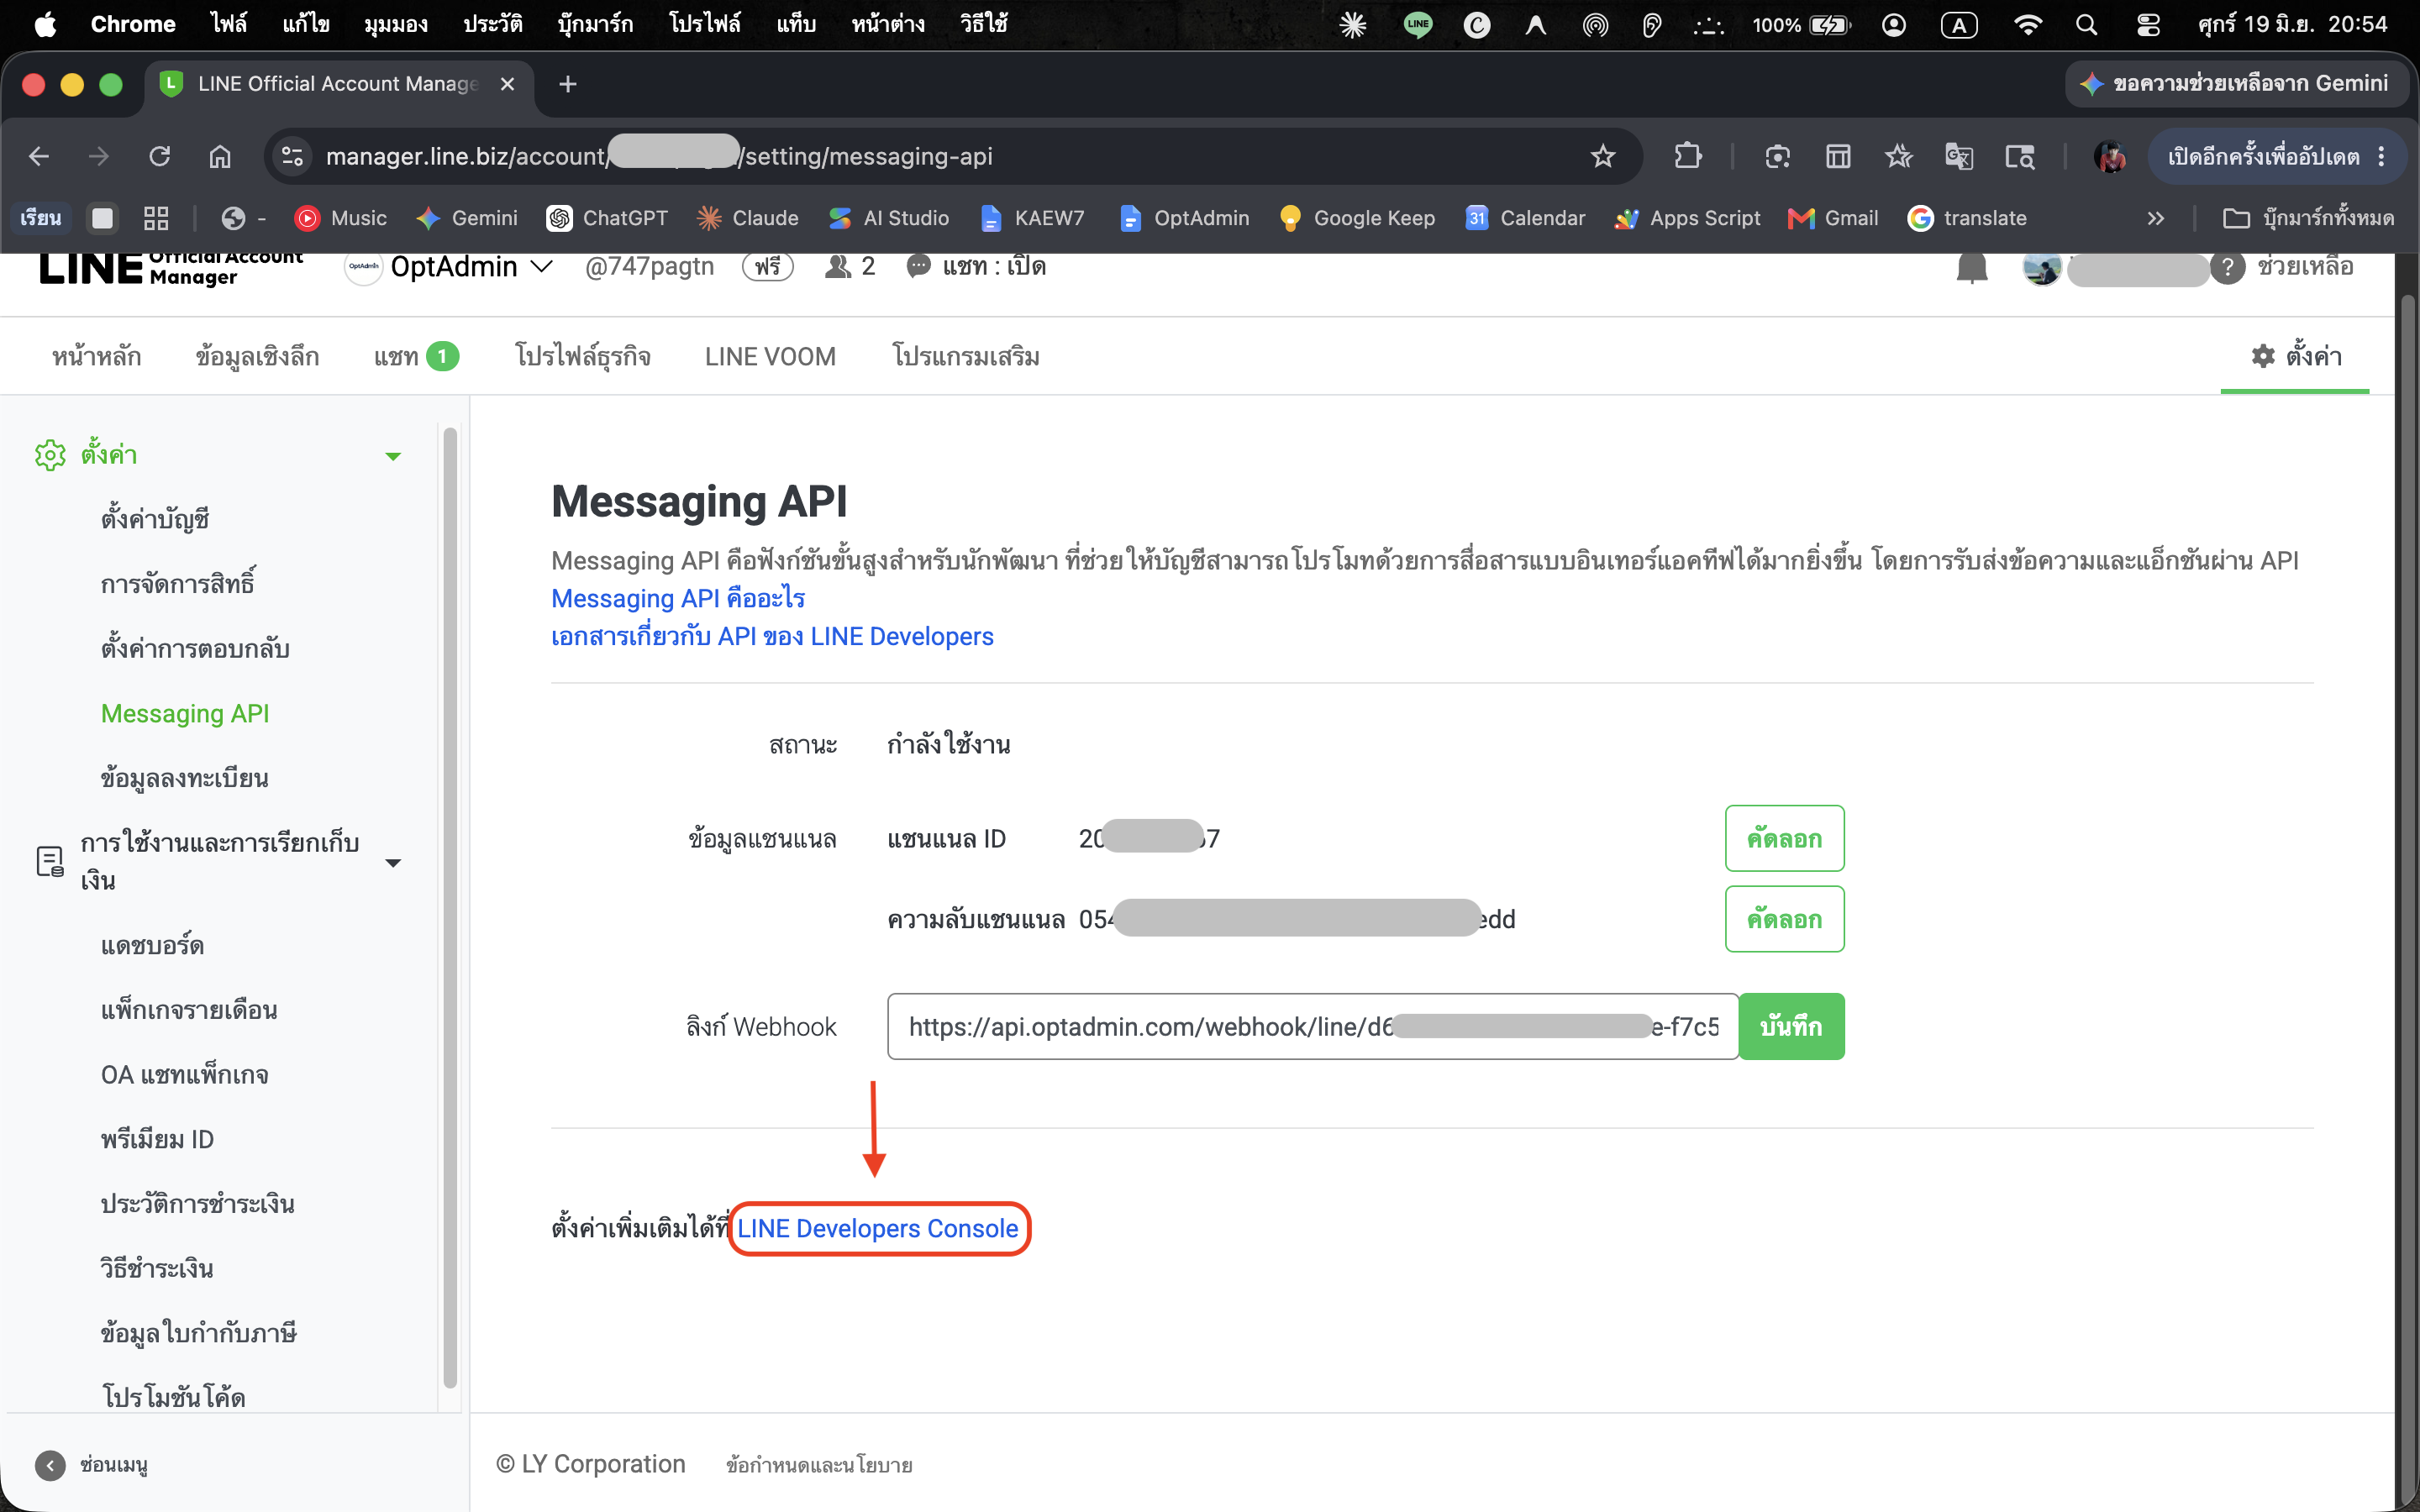Open the Apps Script bookmark

pos(1688,218)
